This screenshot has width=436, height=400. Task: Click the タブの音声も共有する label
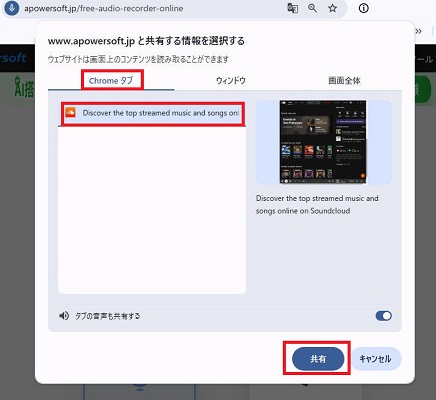pos(107,316)
